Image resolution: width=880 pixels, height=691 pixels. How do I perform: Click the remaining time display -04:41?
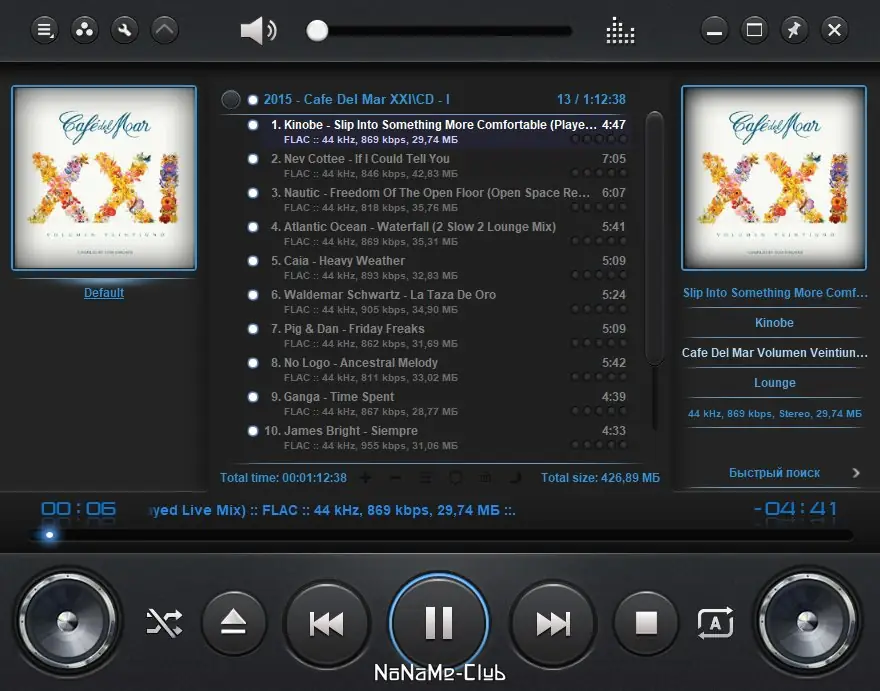(796, 509)
